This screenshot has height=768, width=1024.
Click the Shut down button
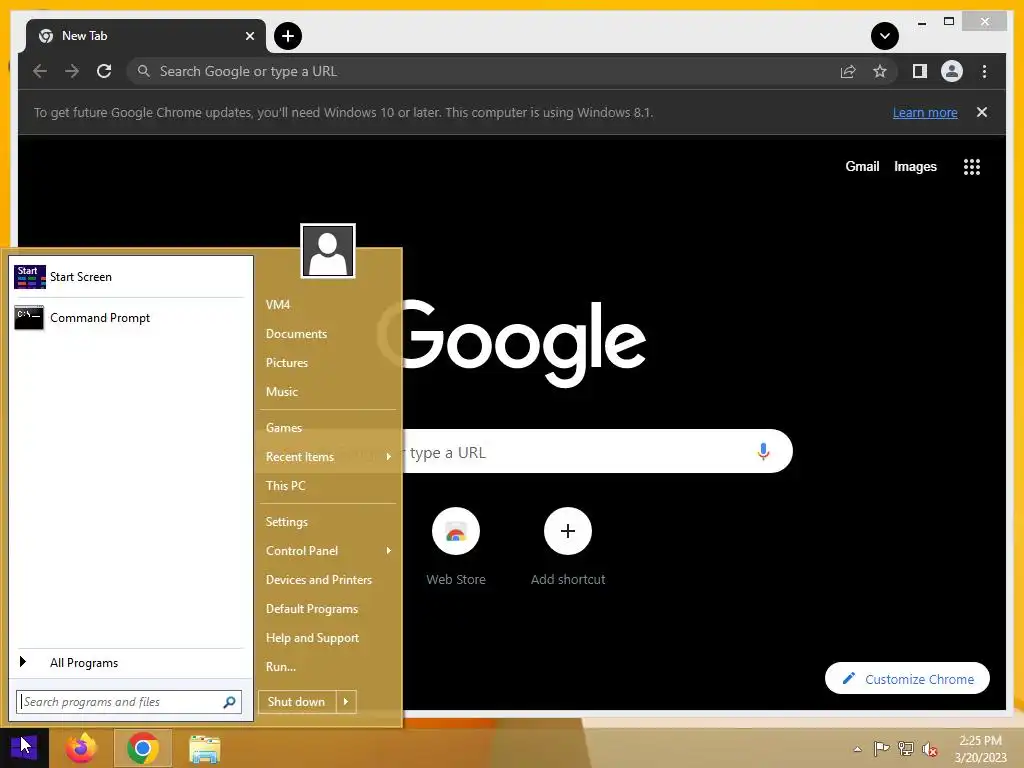pyautogui.click(x=296, y=701)
